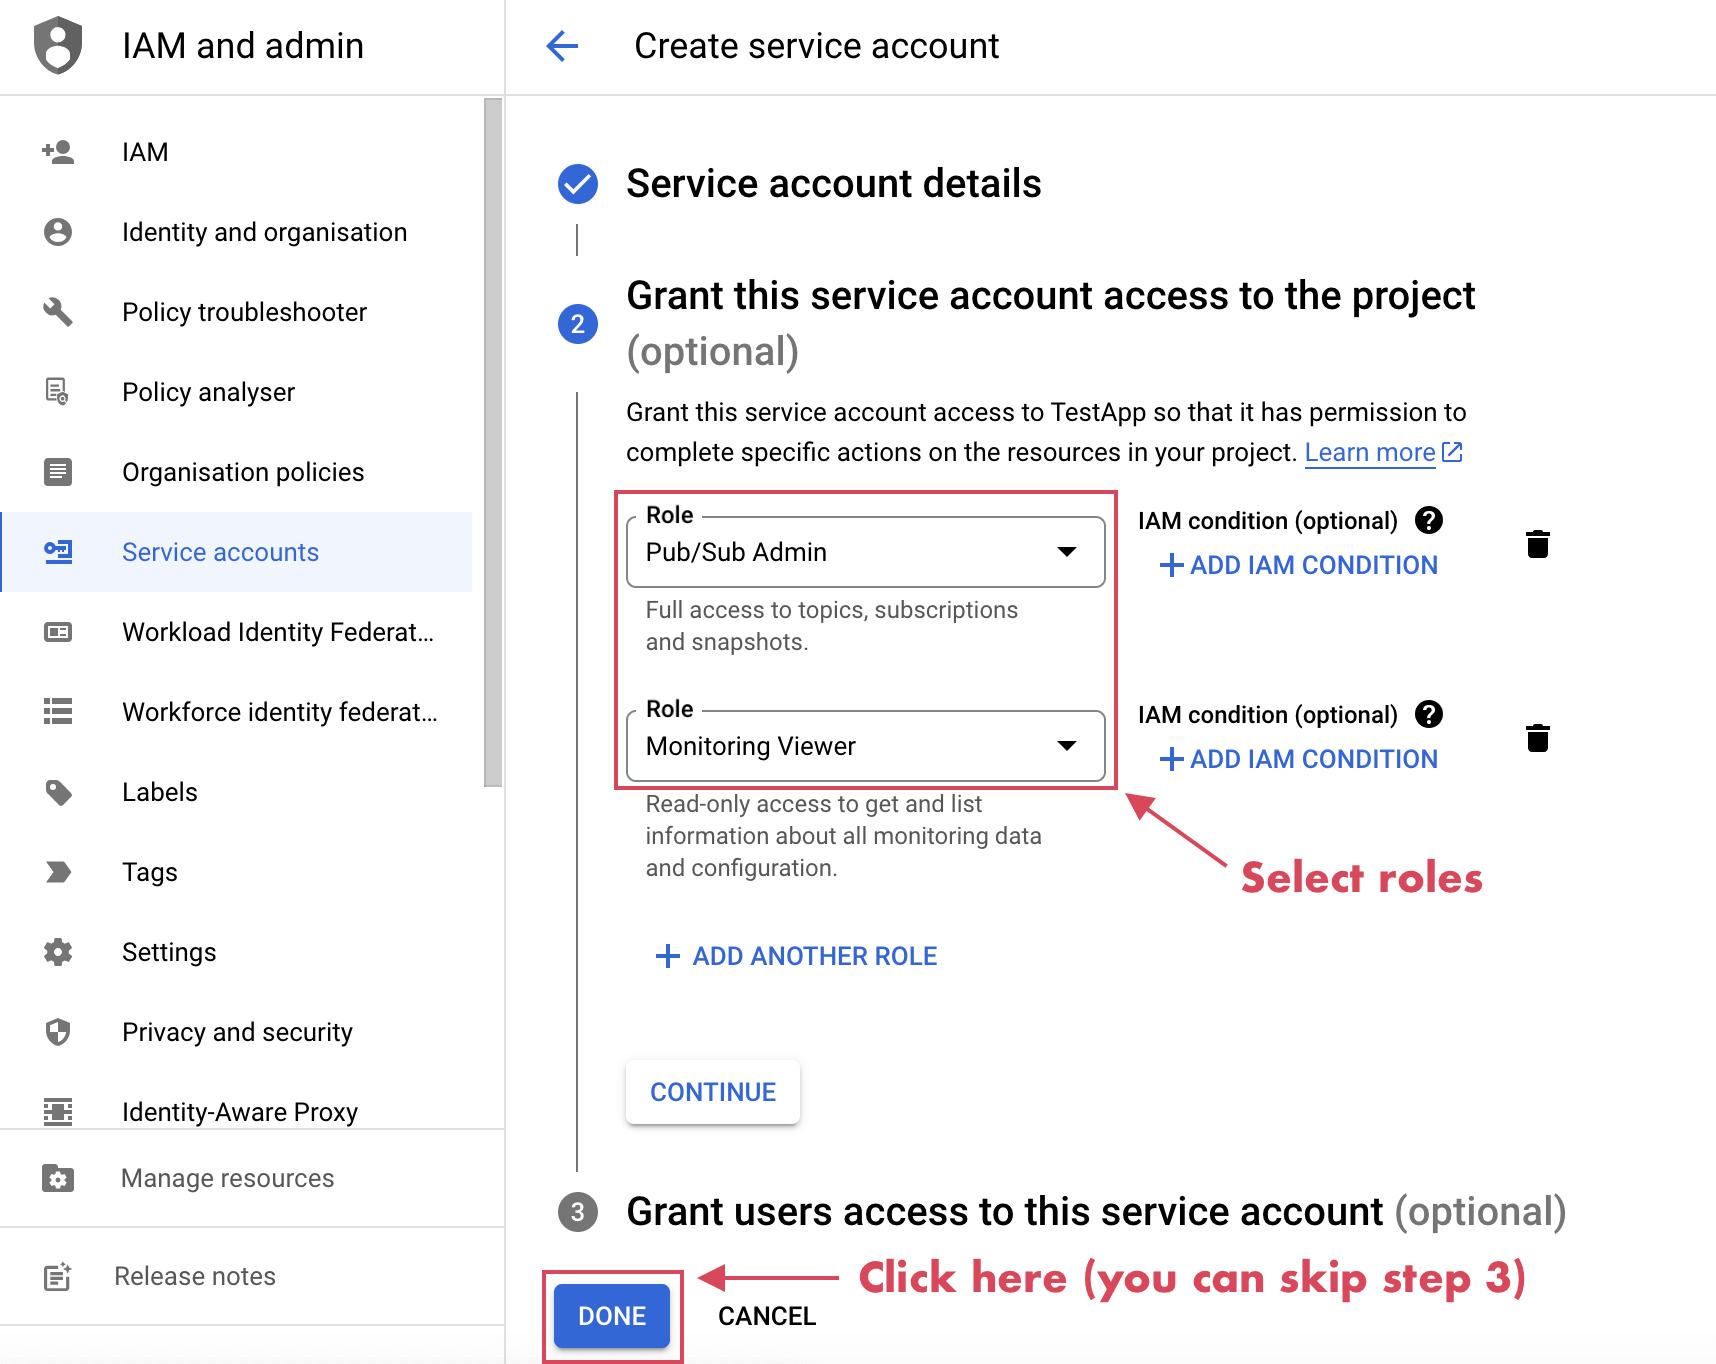Expand the Service account details step
Viewport: 1716px width, 1364px height.
click(x=833, y=184)
